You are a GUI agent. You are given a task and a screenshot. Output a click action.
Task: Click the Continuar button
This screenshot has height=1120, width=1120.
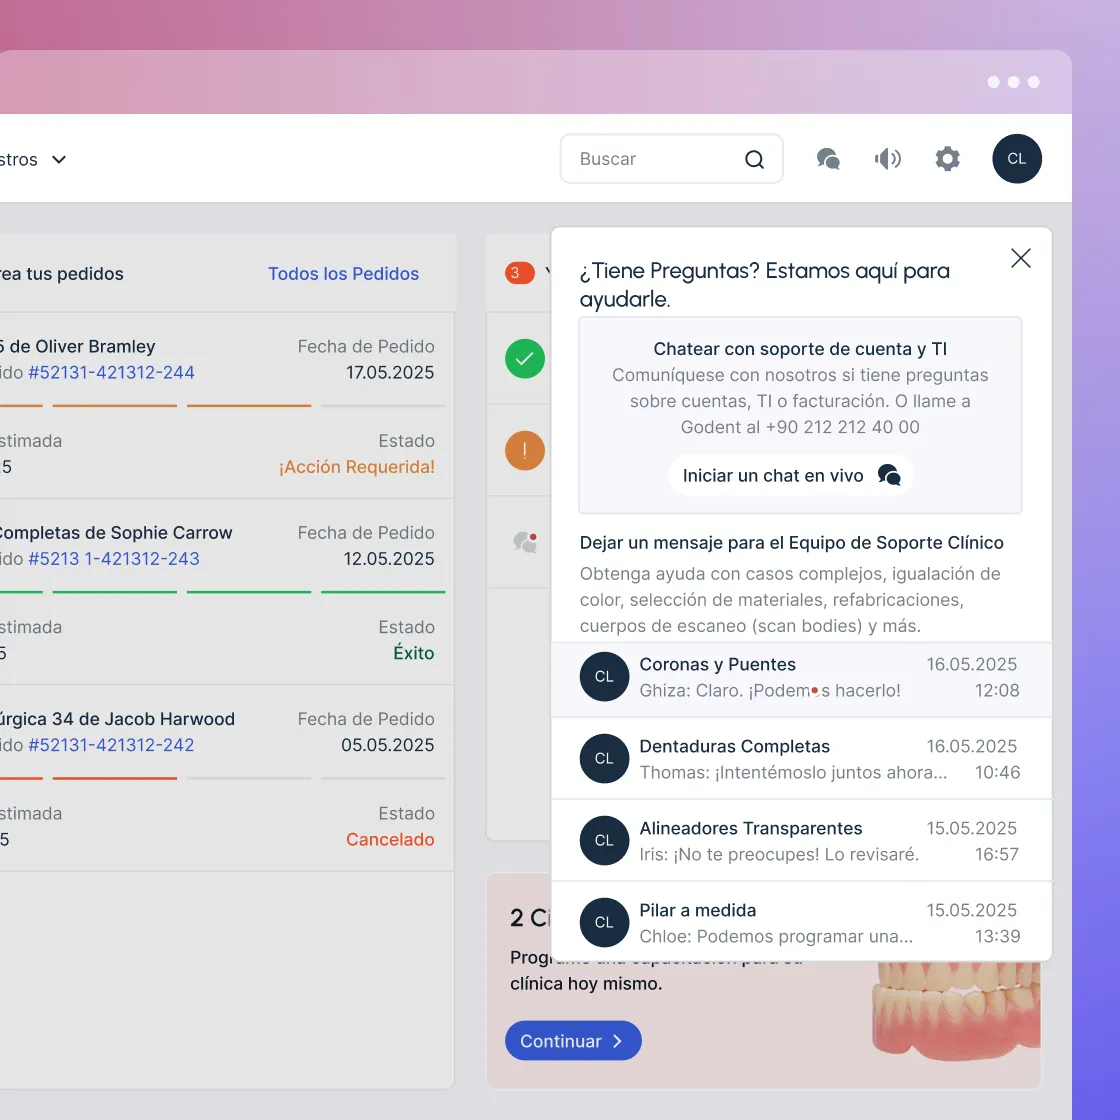(x=573, y=1041)
